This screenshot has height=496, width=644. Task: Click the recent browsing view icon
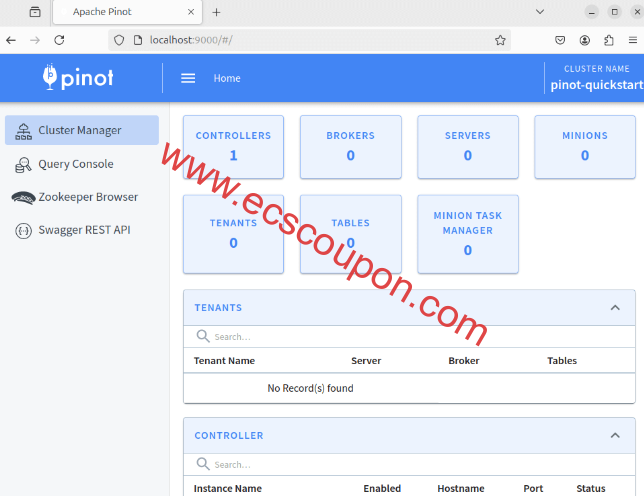pyautogui.click(x=35, y=12)
